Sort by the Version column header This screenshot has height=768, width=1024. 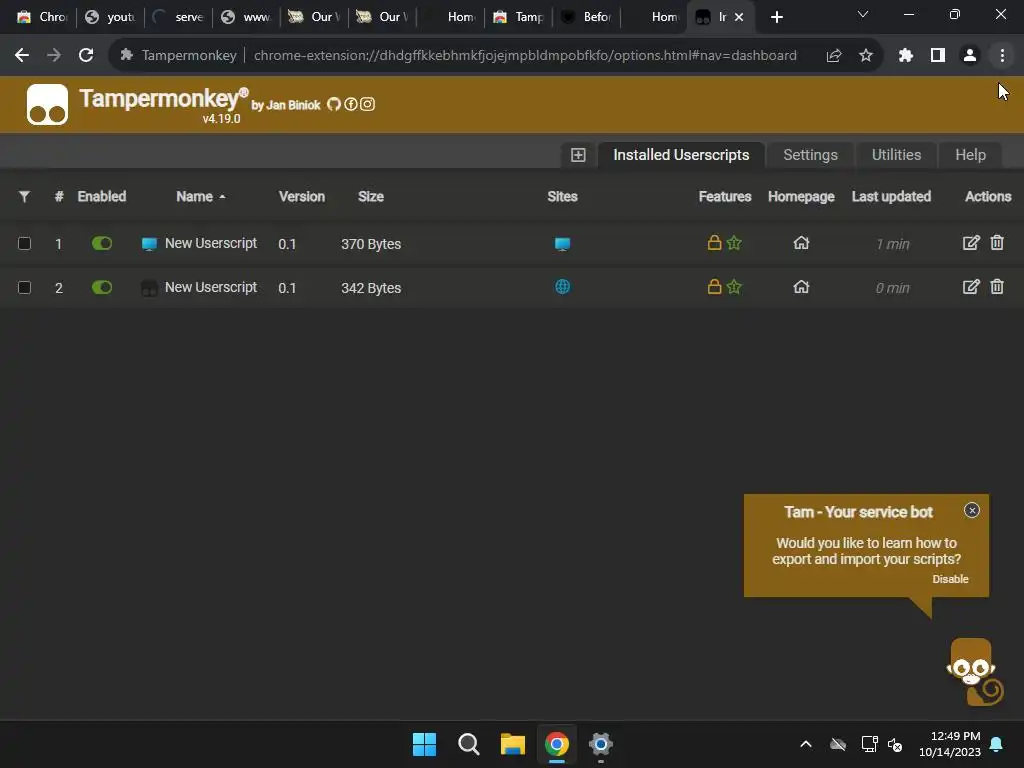pyautogui.click(x=302, y=197)
